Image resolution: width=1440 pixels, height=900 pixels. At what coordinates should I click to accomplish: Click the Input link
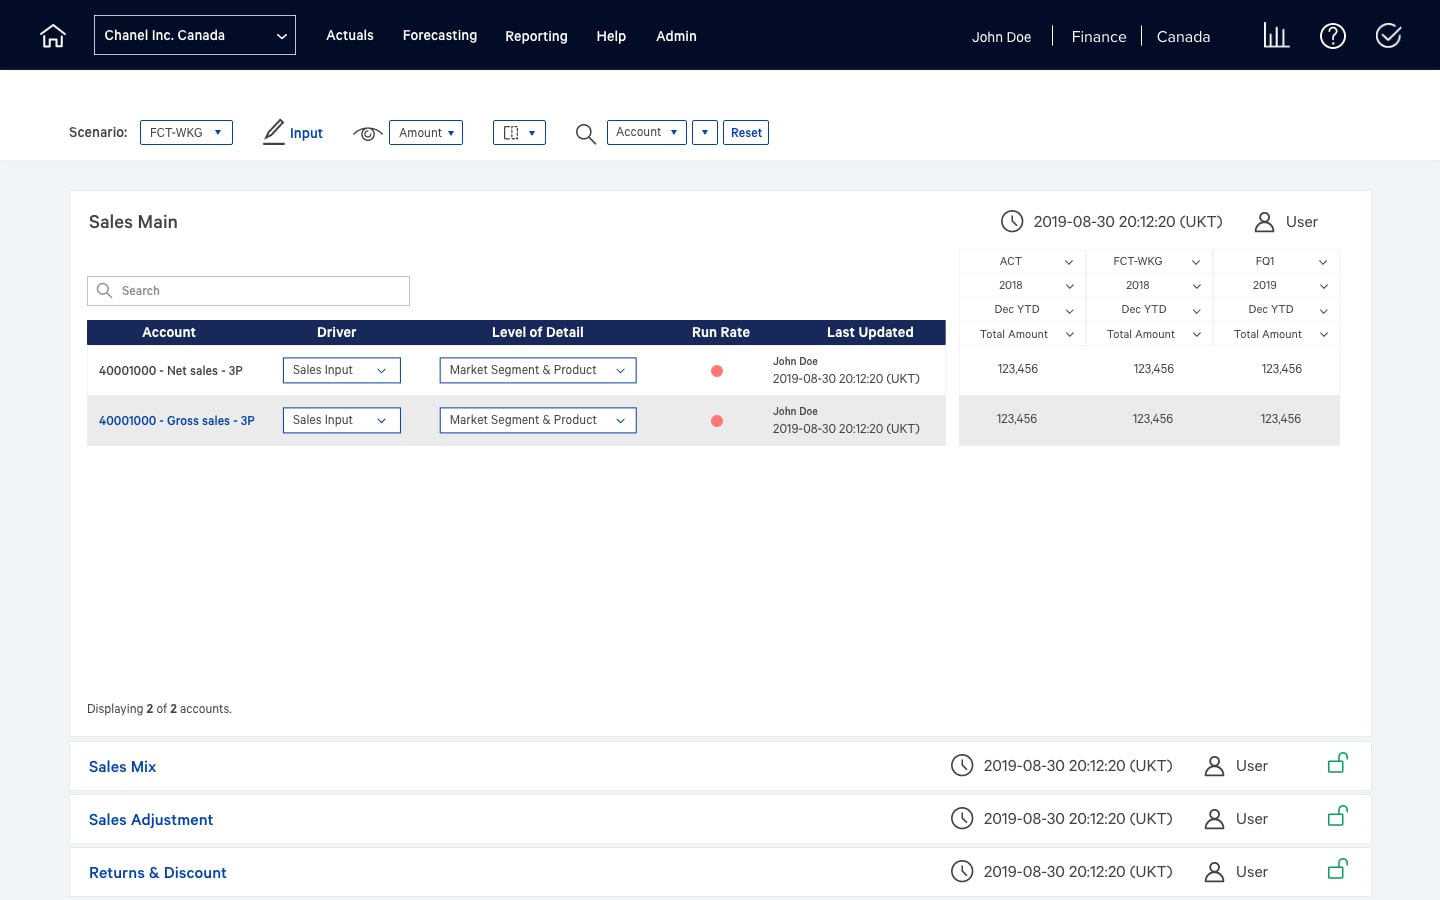tap(306, 133)
